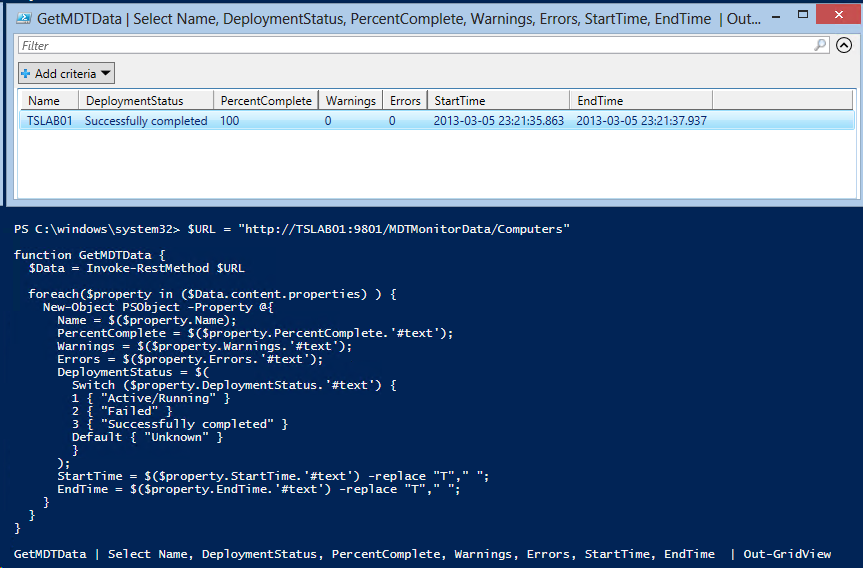Click the StartTime value 23:21:35.863
The width and height of the screenshot is (863, 568).
click(498, 121)
